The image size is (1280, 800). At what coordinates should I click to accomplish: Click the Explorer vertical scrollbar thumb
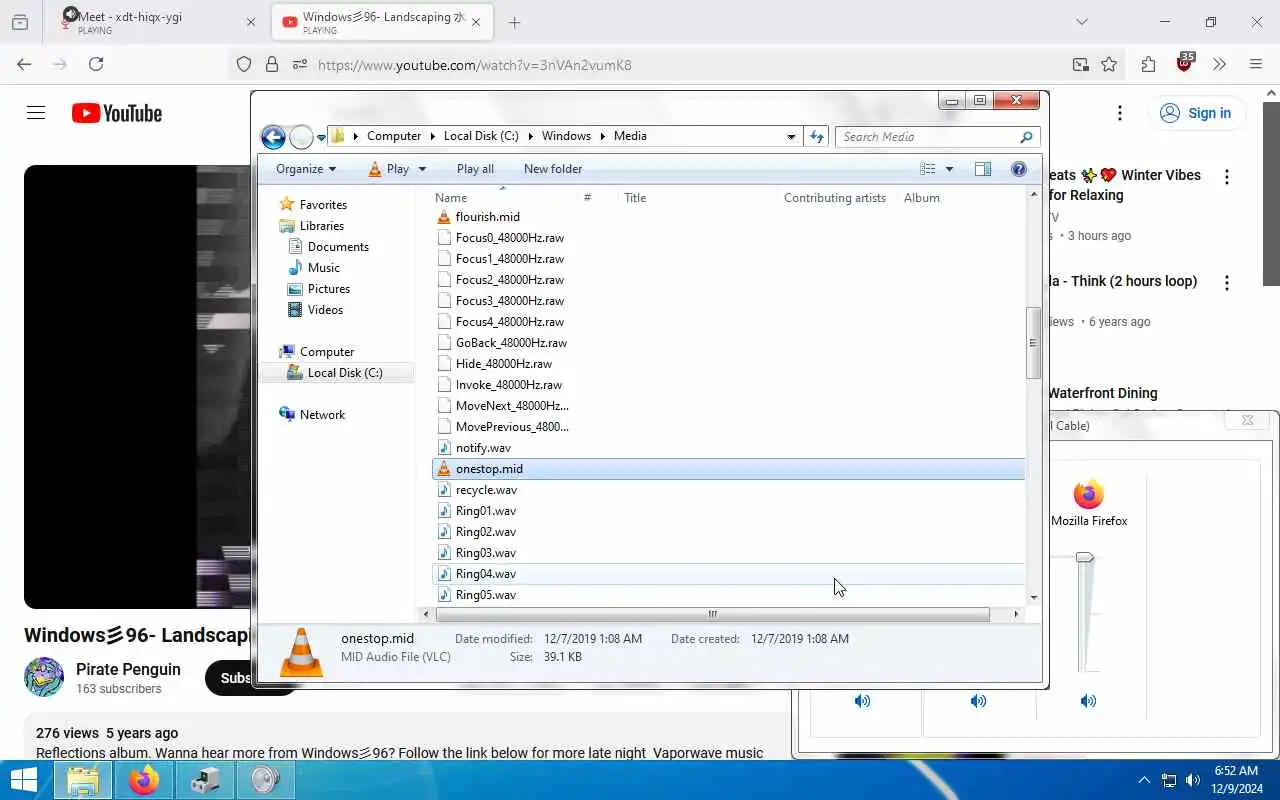tap(1033, 343)
